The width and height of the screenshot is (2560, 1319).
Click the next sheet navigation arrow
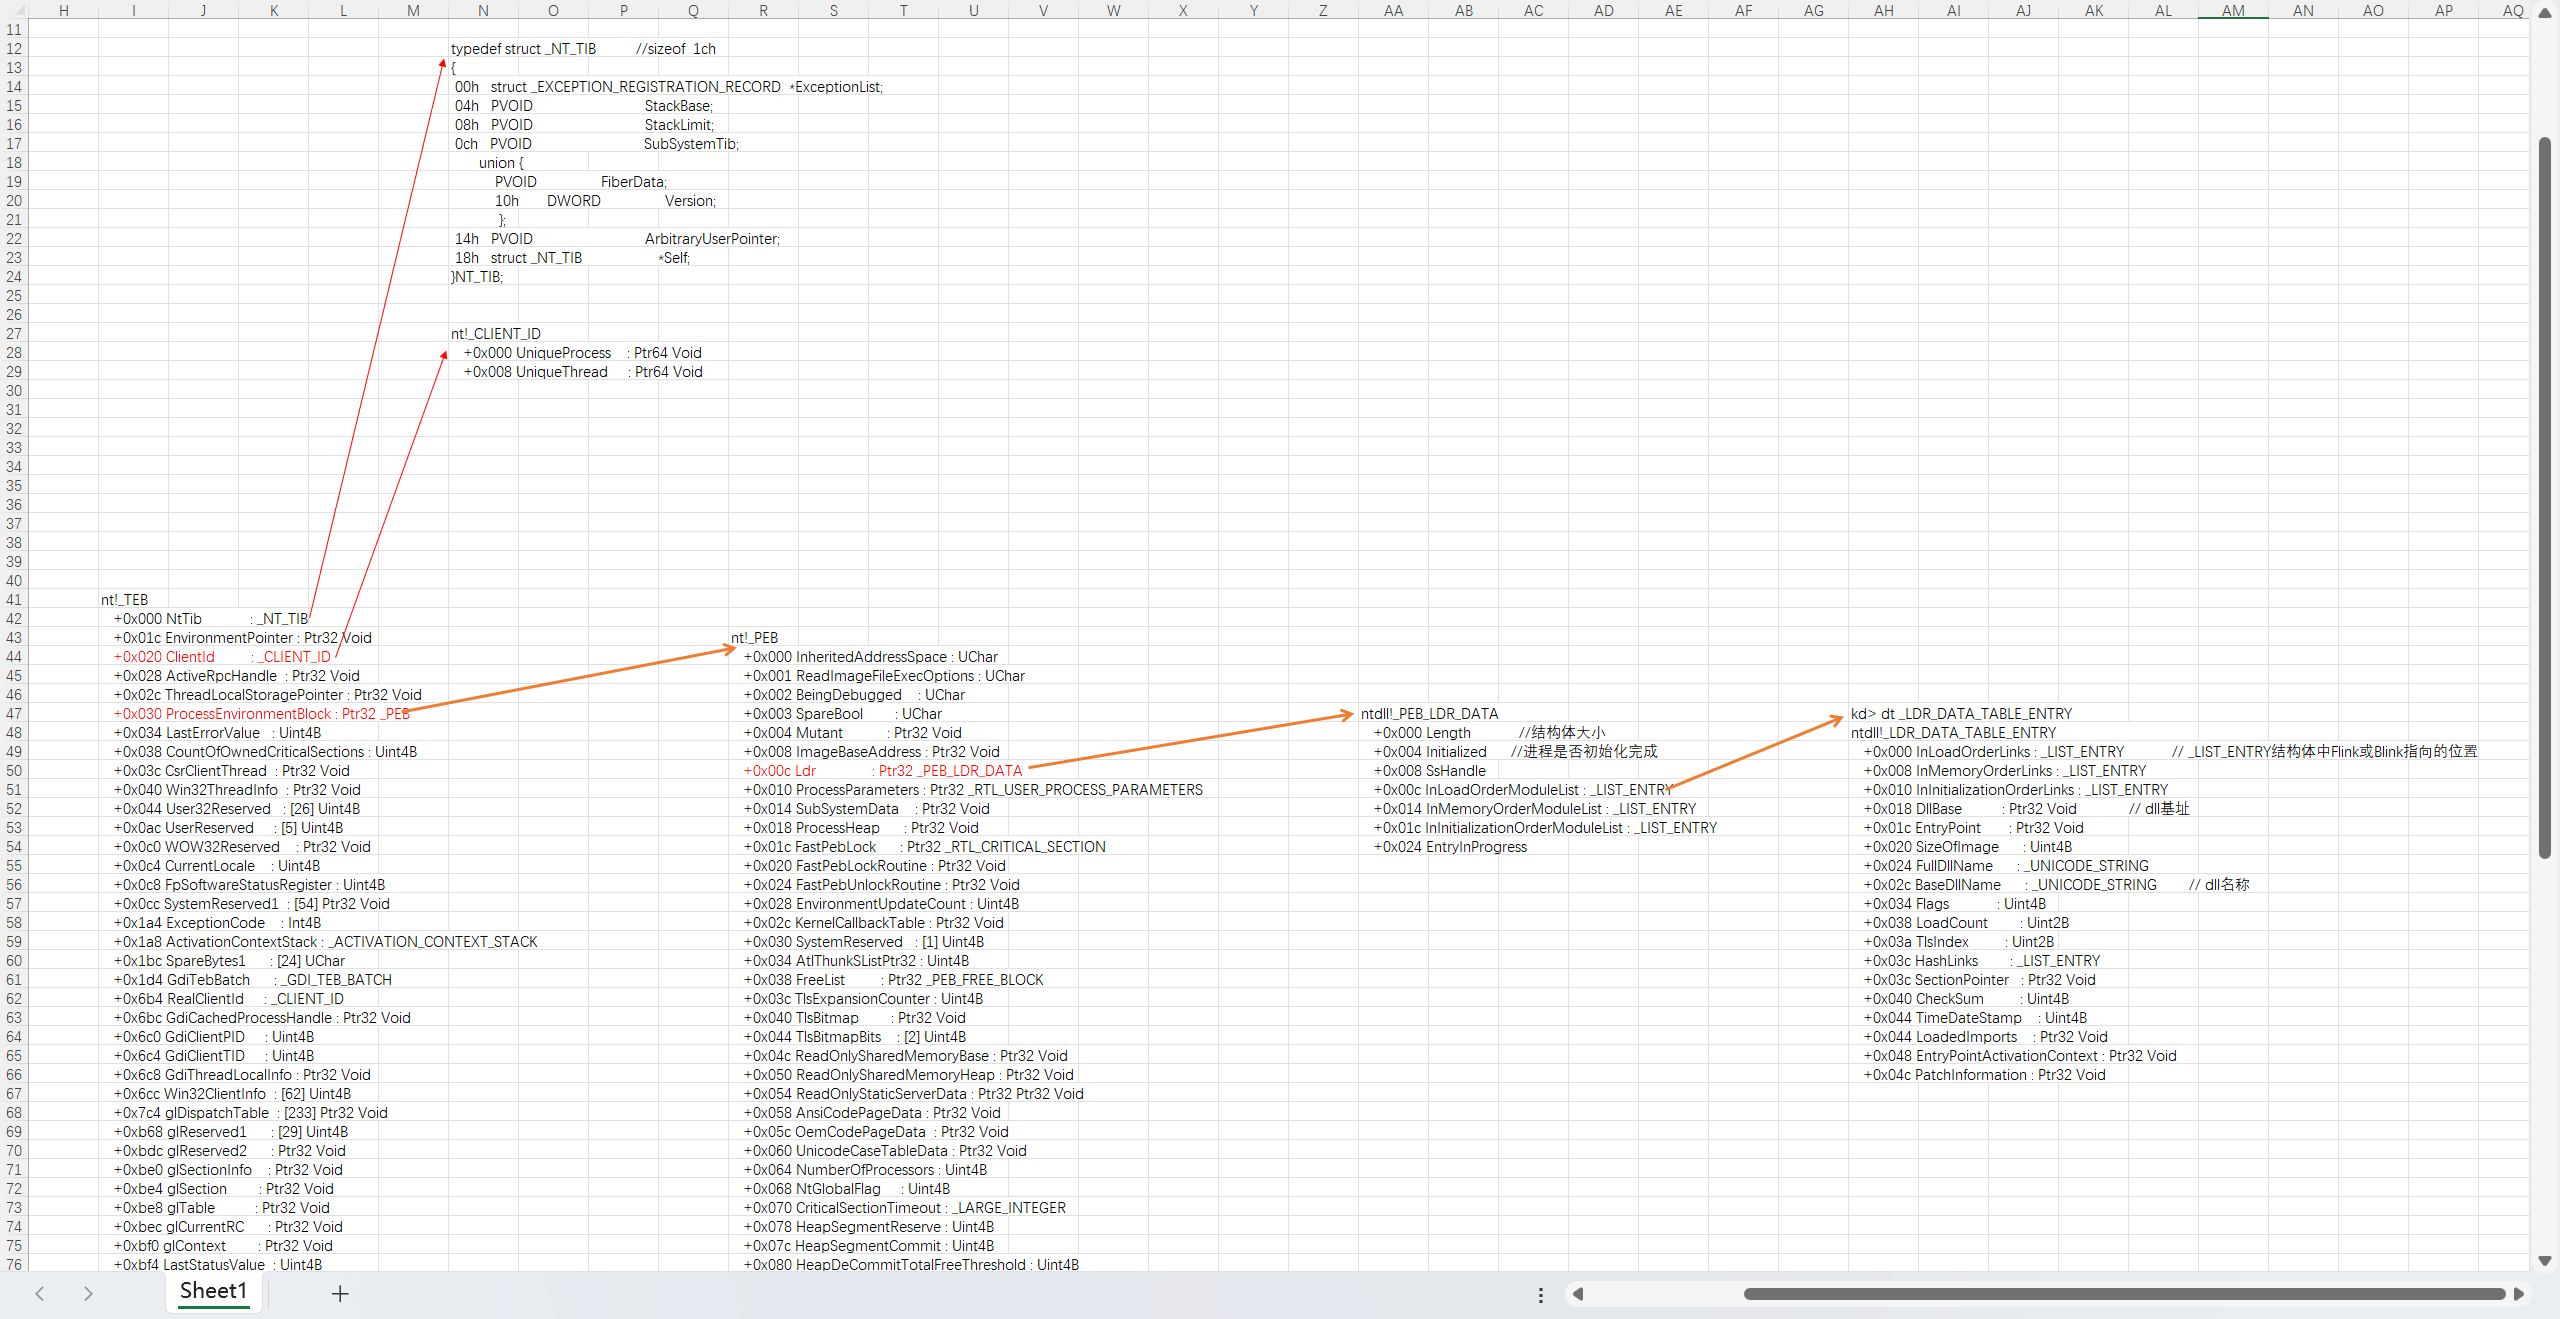click(88, 1293)
